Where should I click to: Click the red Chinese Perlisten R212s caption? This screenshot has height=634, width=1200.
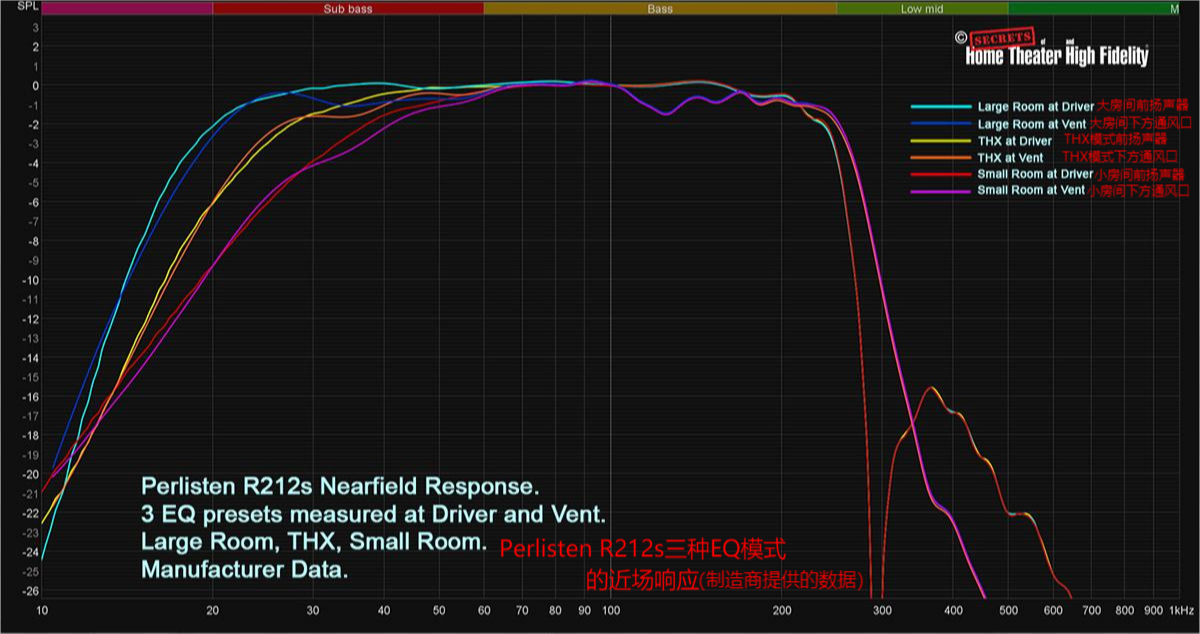[x=642, y=550]
